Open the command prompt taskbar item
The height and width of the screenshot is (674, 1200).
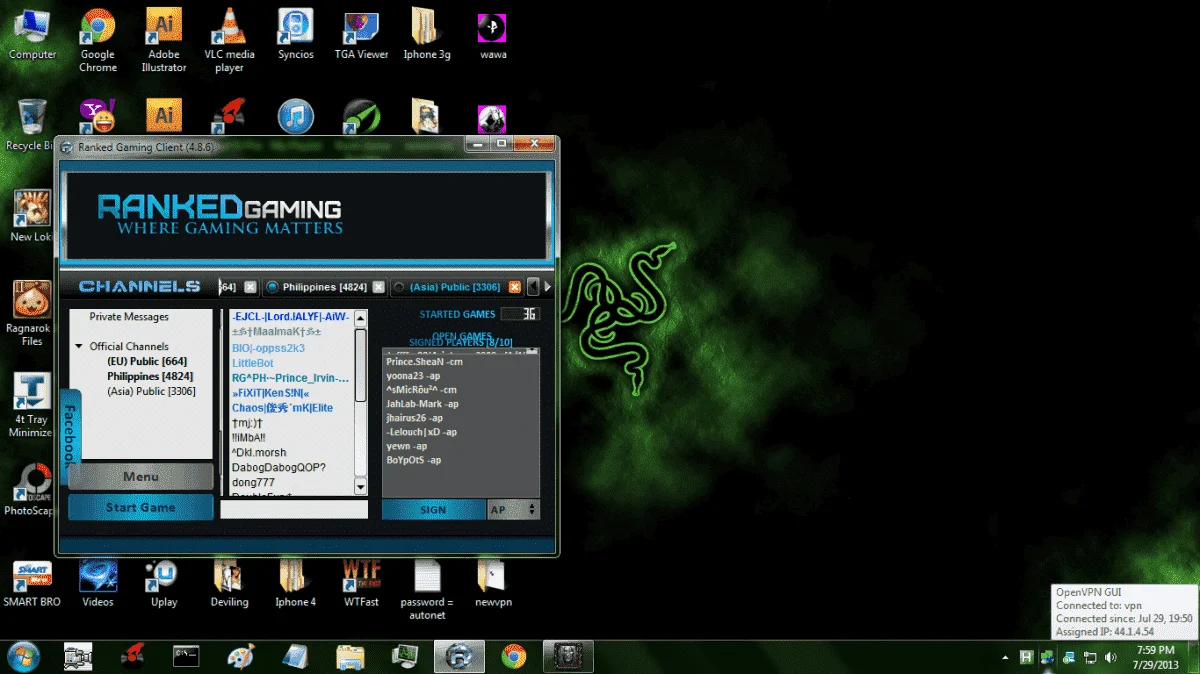click(186, 657)
